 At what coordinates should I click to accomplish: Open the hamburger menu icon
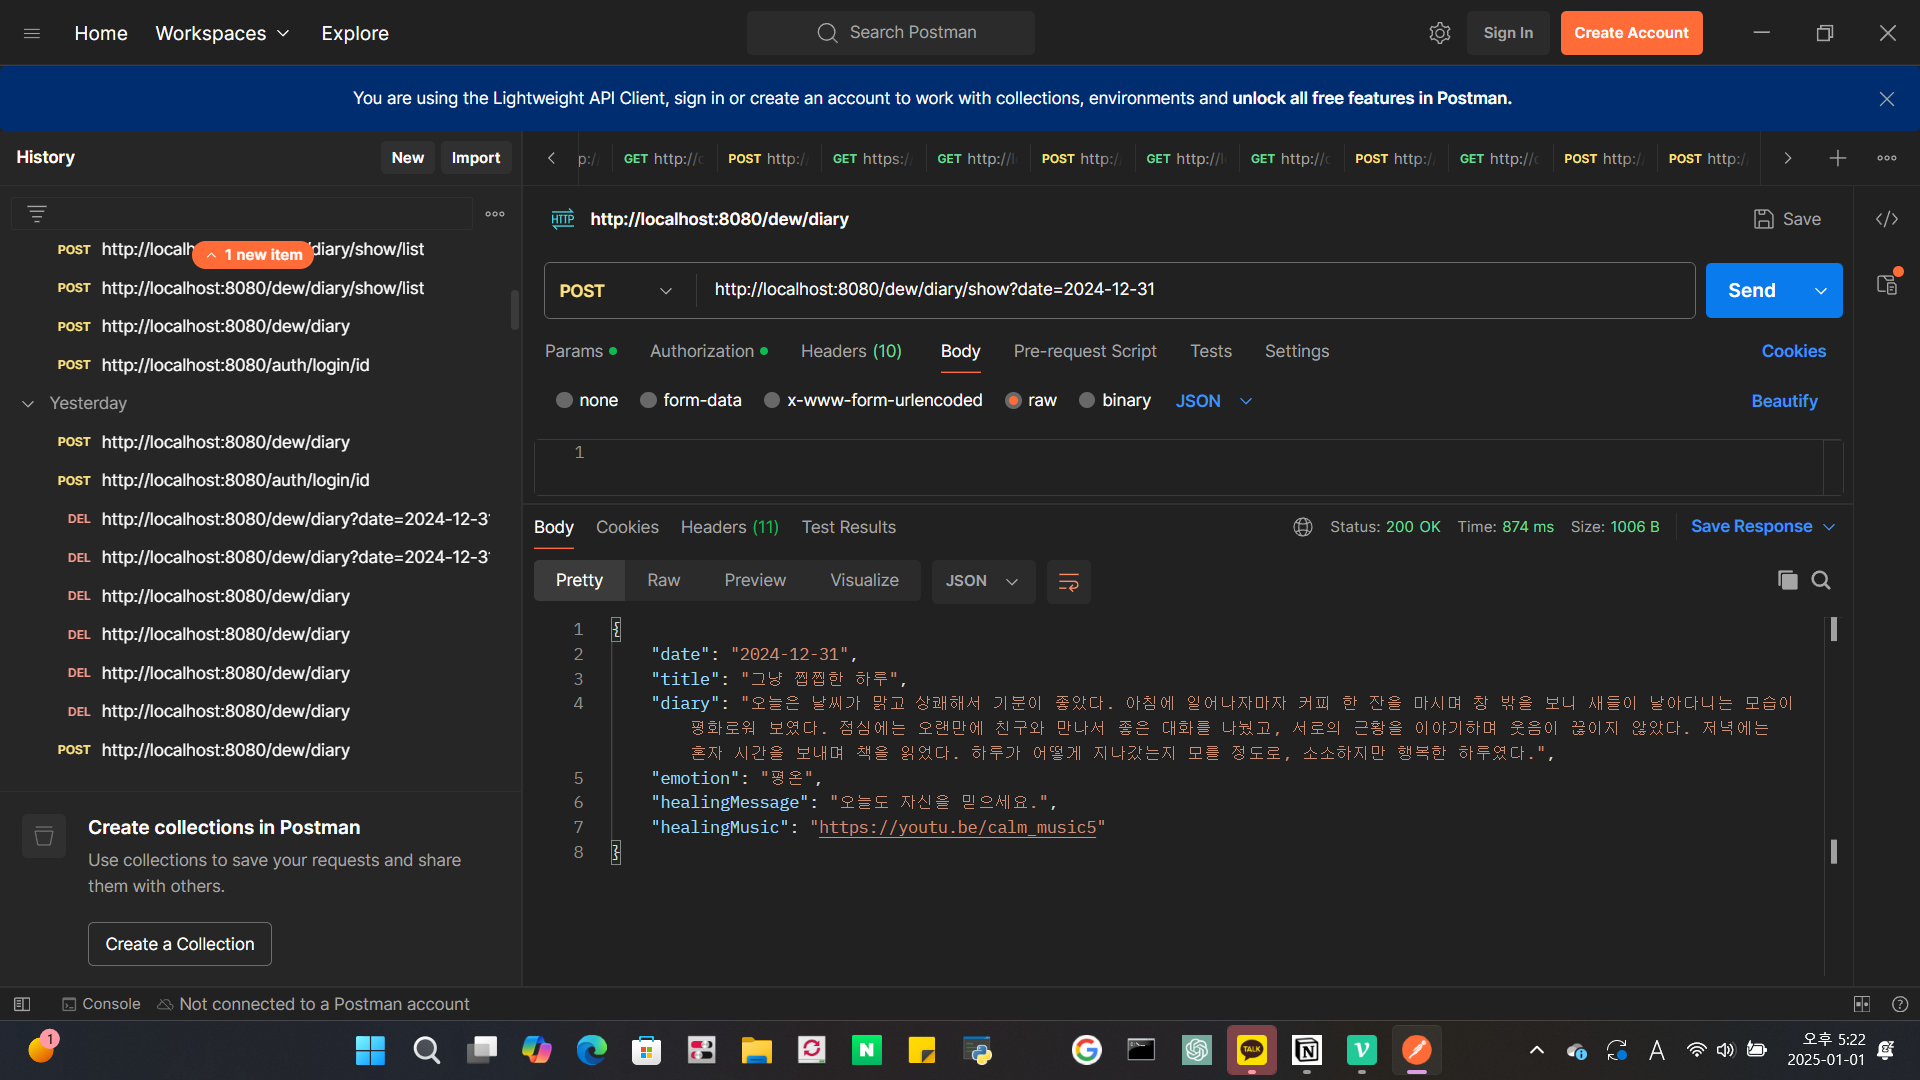click(x=32, y=33)
